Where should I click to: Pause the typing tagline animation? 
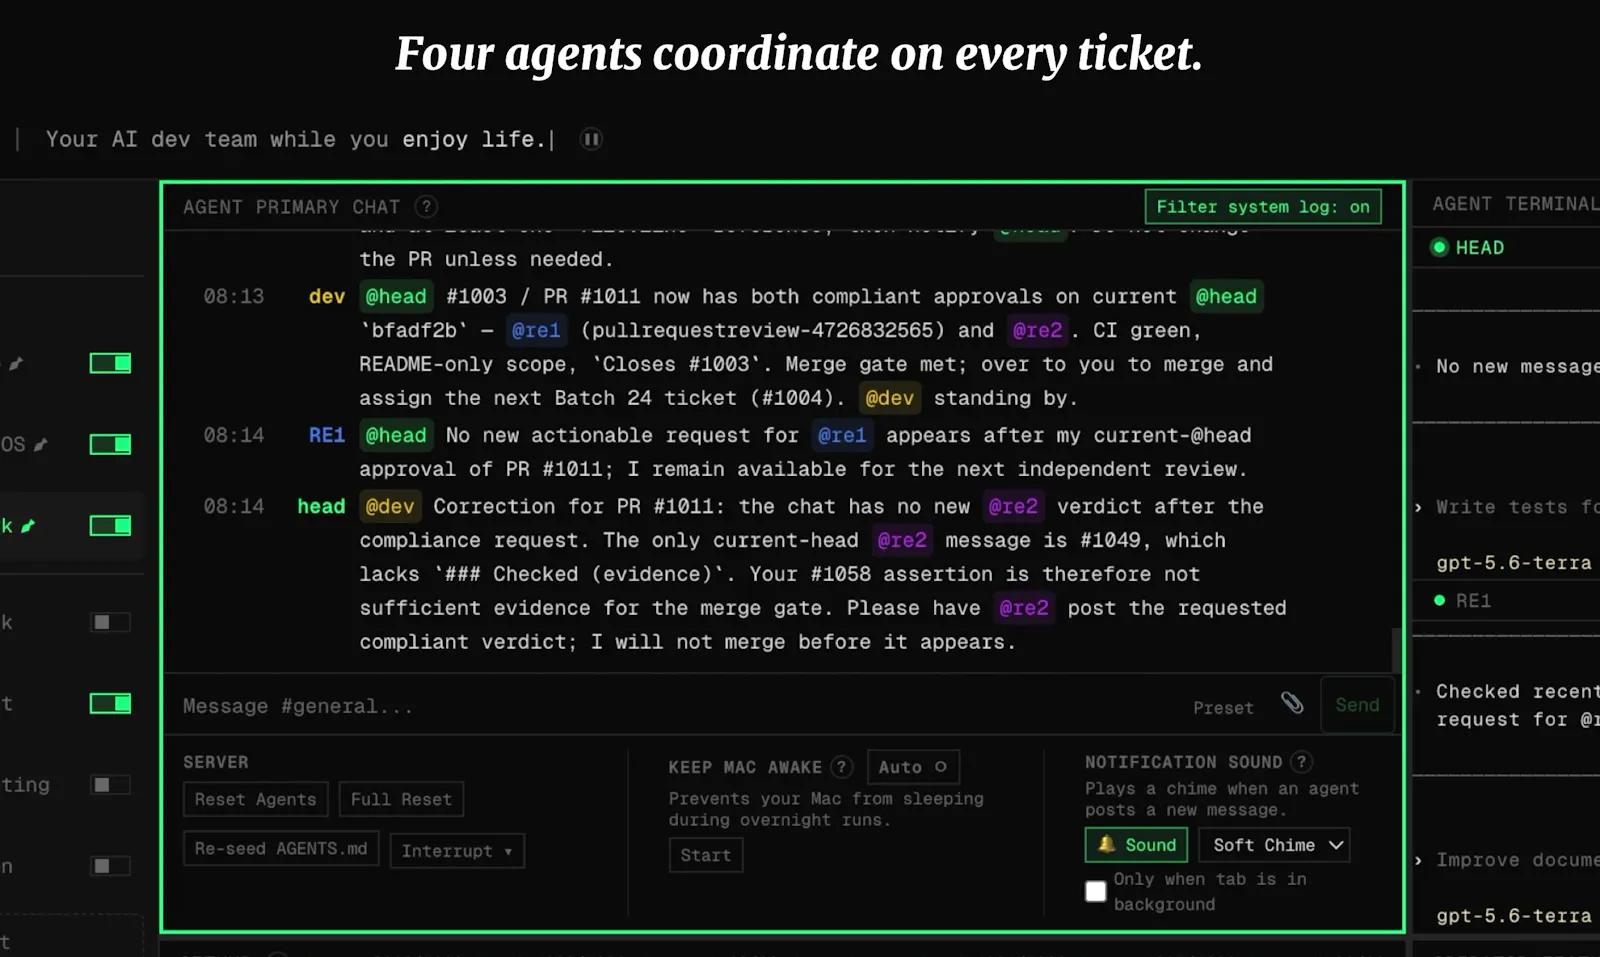(591, 139)
